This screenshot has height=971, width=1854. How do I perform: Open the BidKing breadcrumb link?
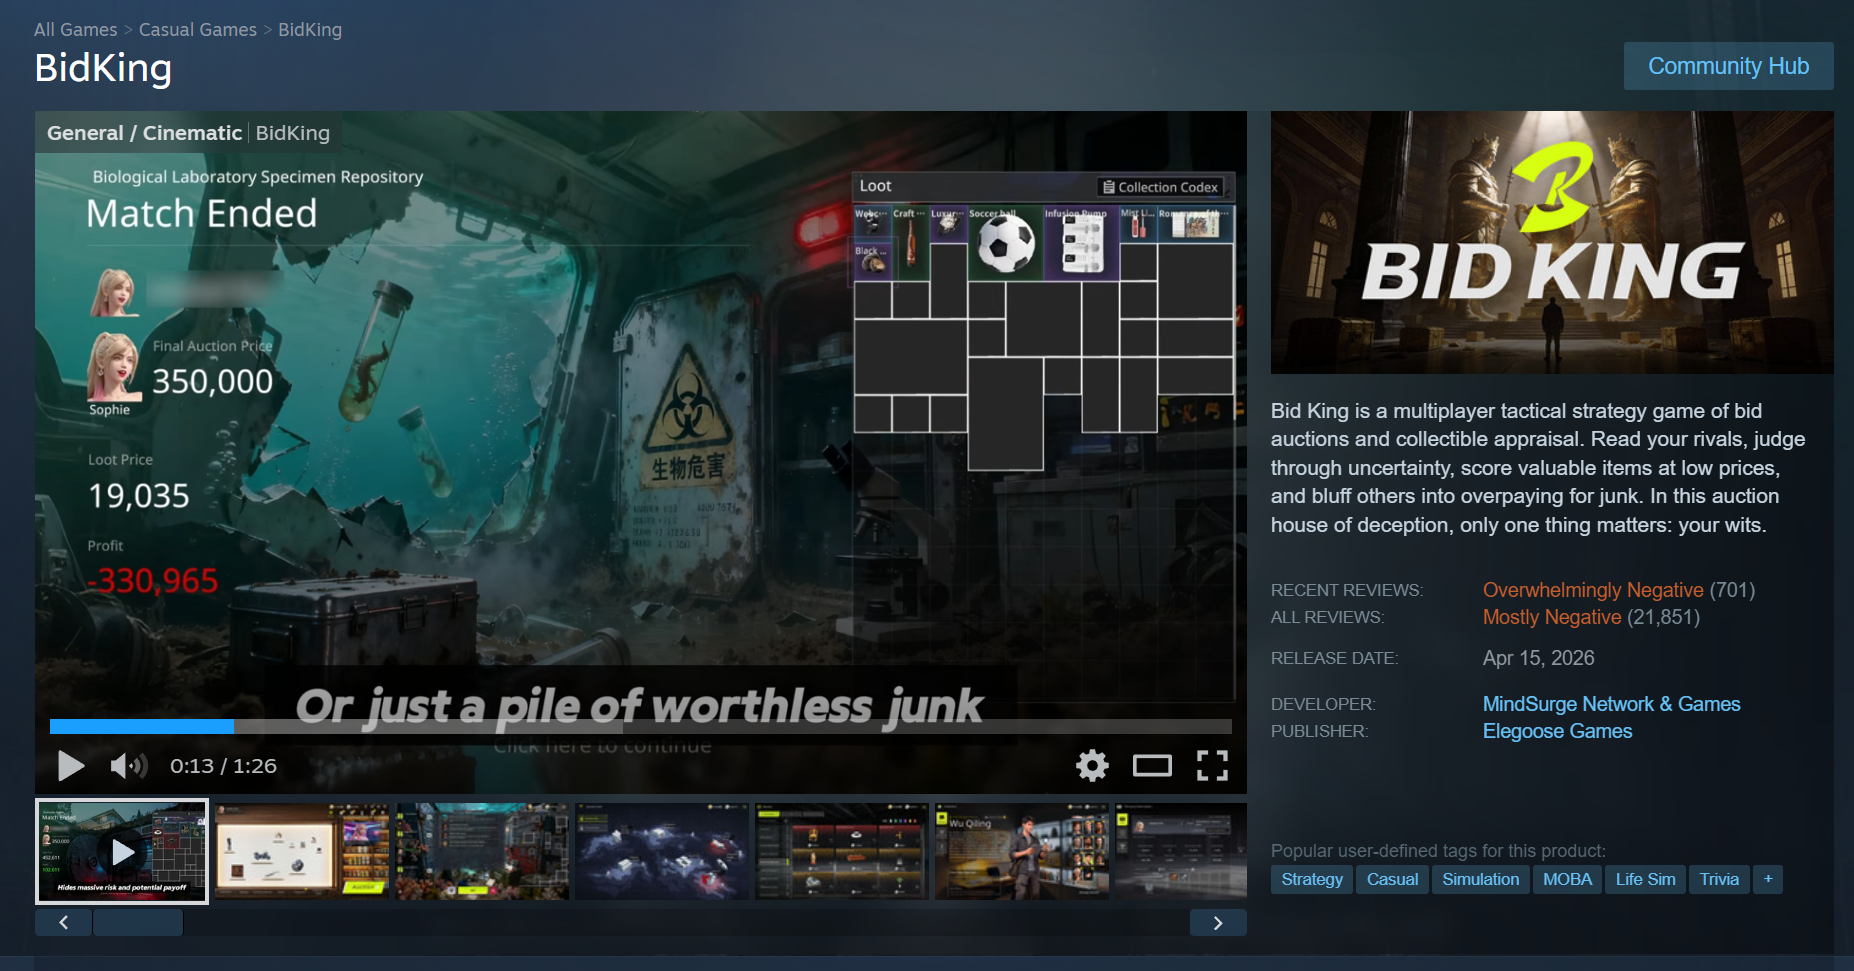pos(310,30)
